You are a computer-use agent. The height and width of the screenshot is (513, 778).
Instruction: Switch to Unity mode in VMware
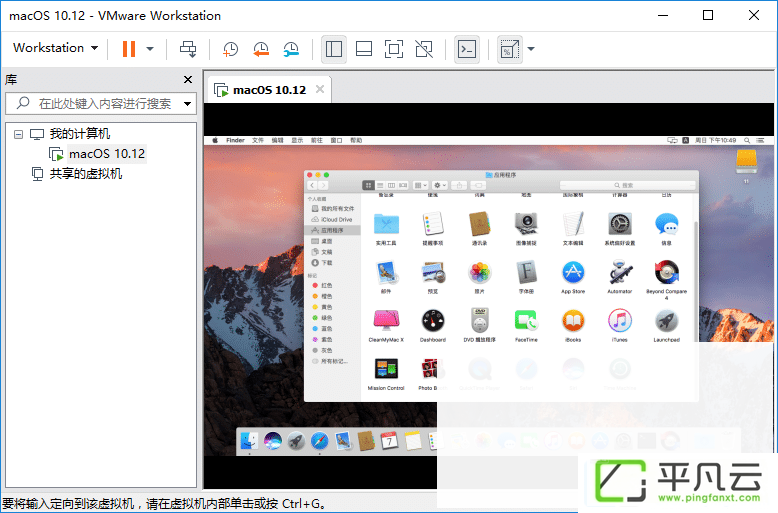424,49
